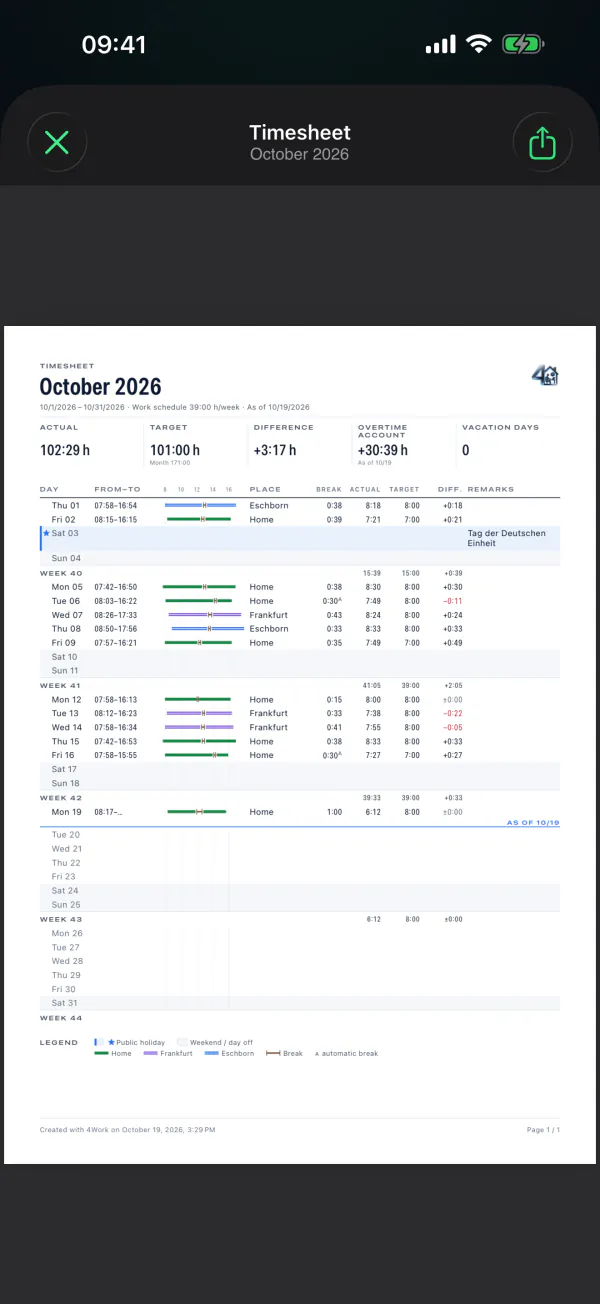
Task: Tap the Overtime Account +30:39 h value
Action: [x=383, y=450]
